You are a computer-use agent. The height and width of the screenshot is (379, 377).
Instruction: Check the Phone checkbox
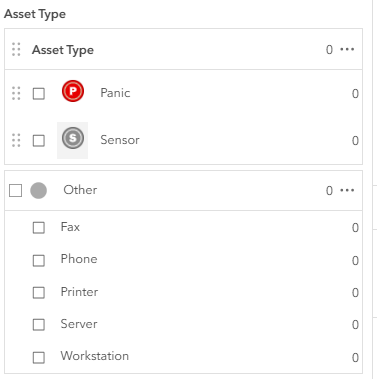(x=39, y=260)
